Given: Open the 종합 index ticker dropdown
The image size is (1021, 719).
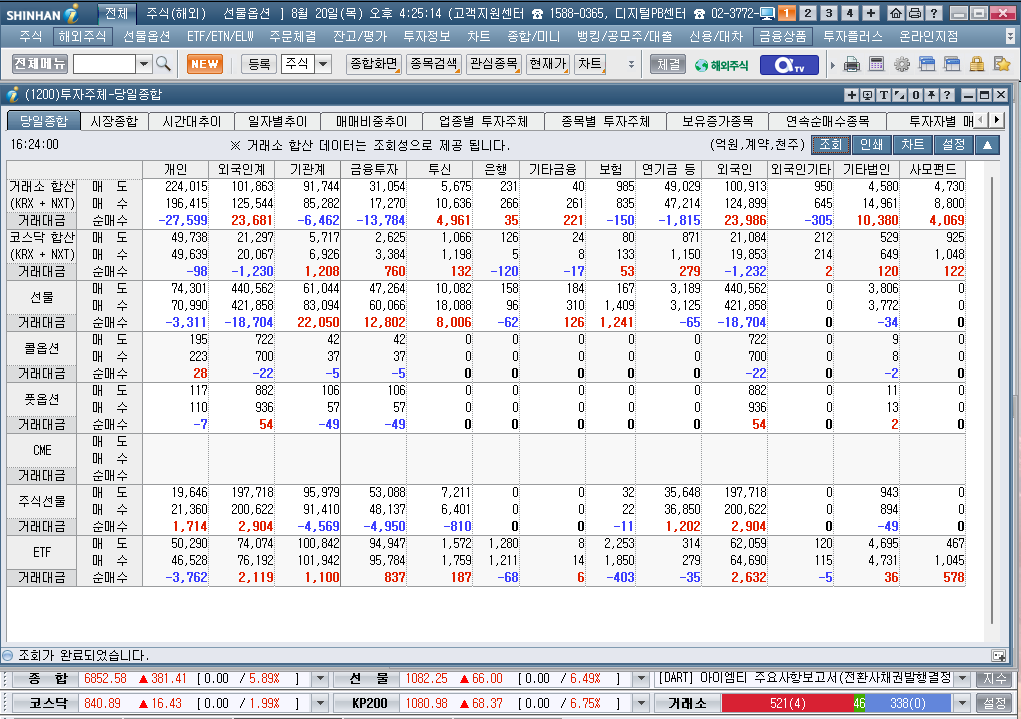Looking at the screenshot, I should pyautogui.click(x=320, y=679).
